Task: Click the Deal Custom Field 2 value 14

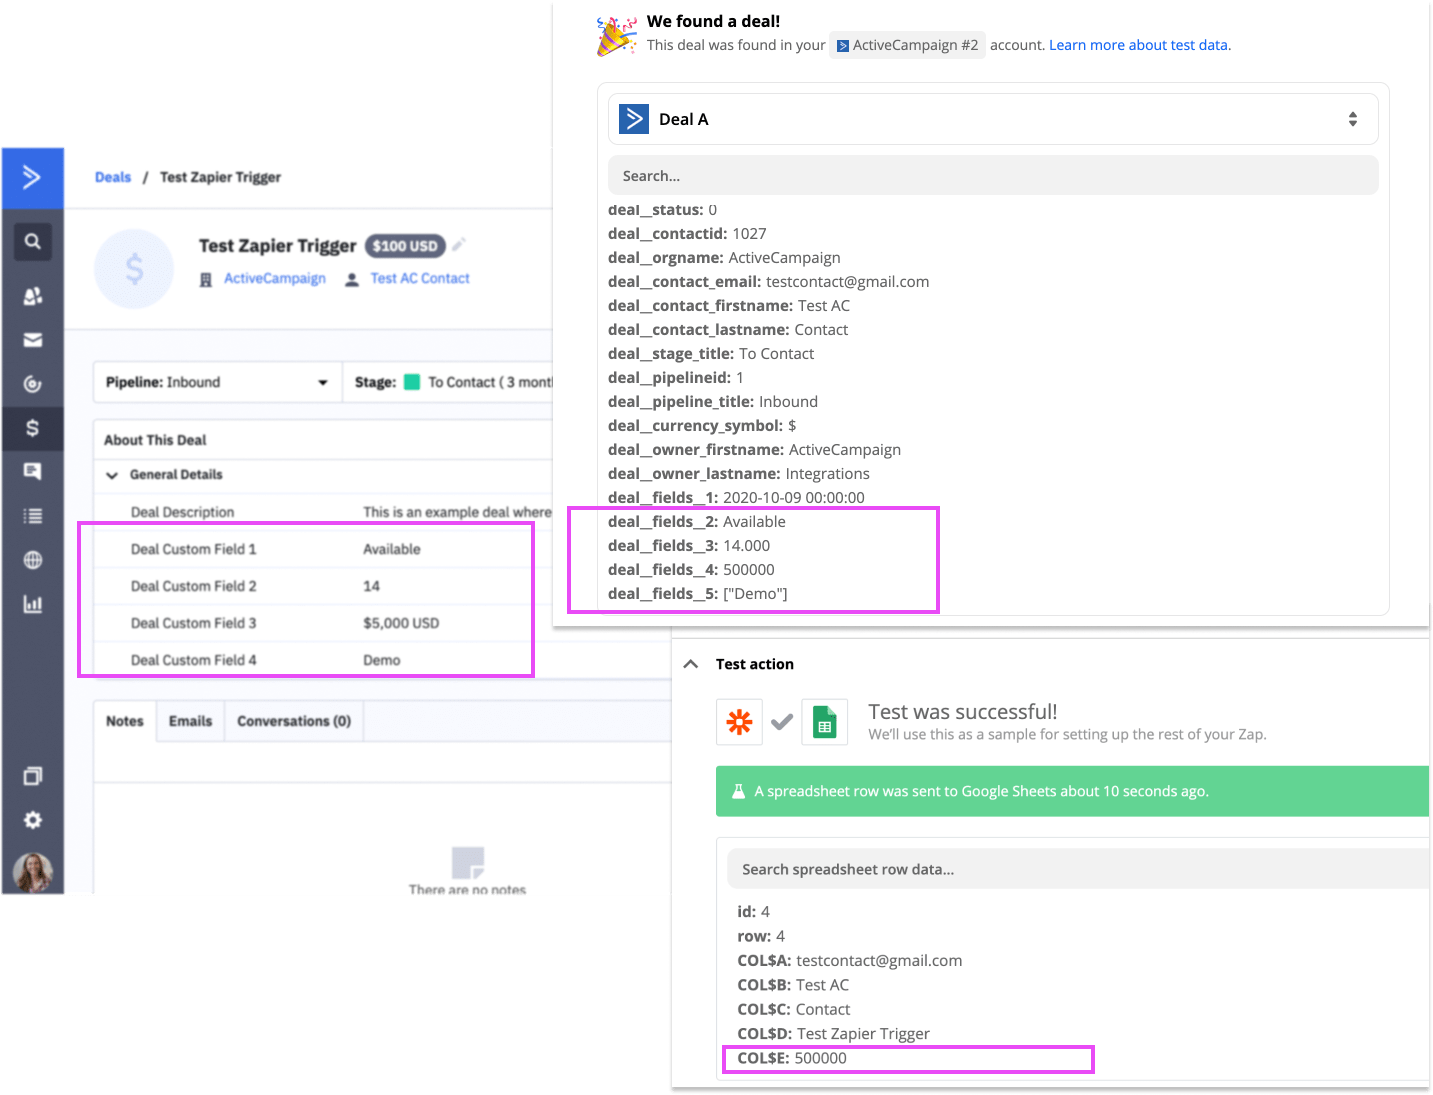Action: 371,586
